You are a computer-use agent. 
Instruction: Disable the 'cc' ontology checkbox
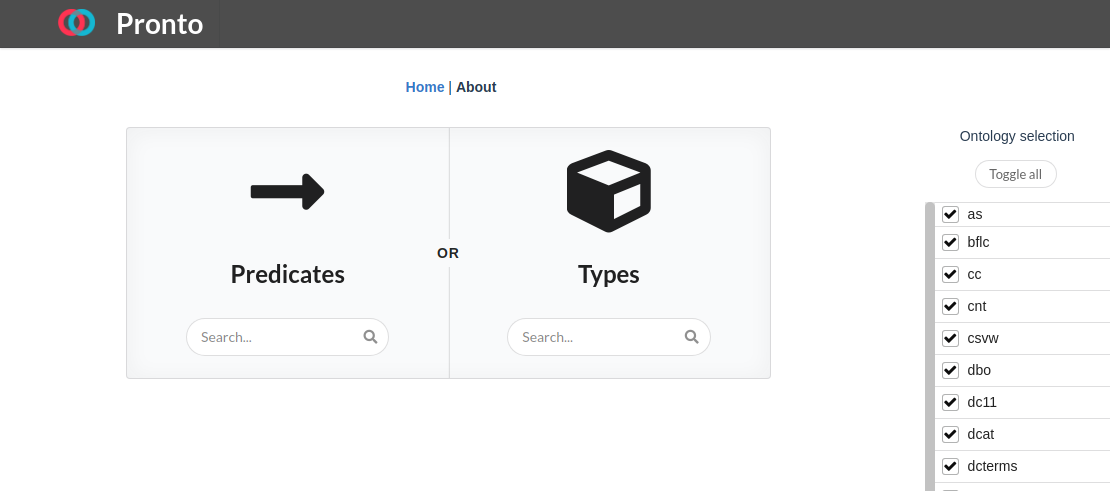[x=950, y=274]
